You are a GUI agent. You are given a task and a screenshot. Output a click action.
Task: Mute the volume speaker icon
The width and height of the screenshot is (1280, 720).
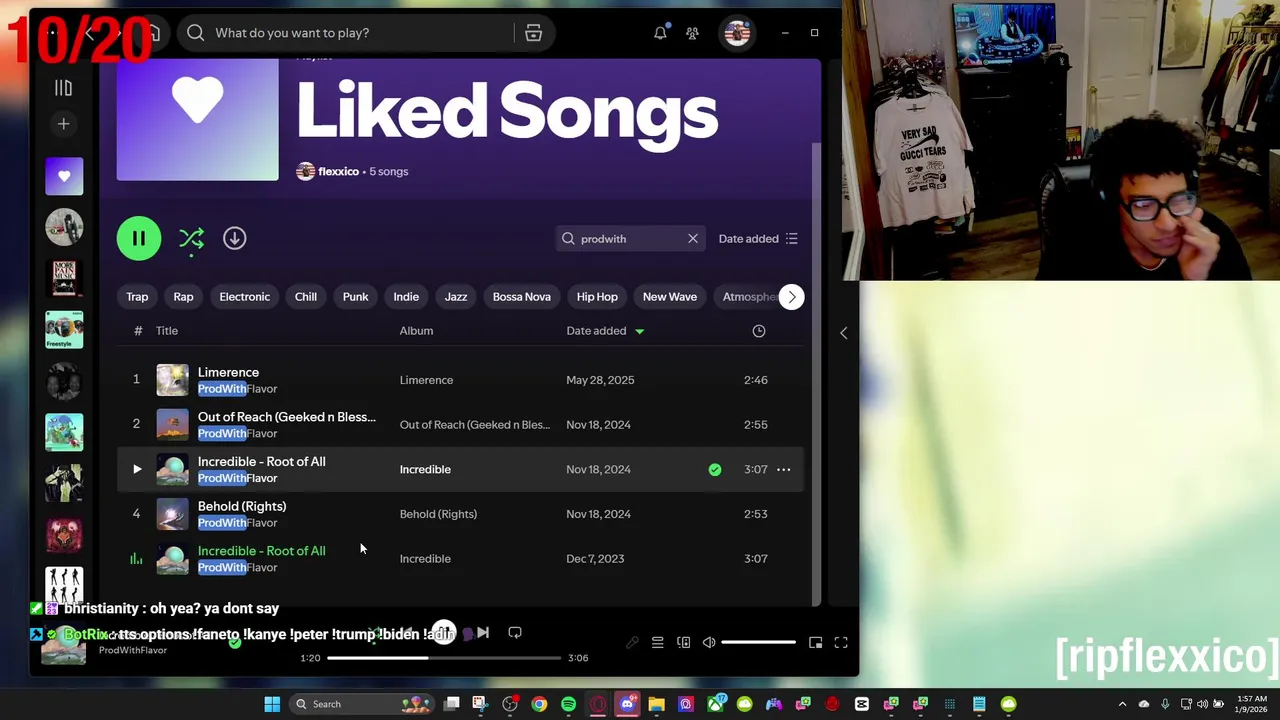pyautogui.click(x=709, y=643)
